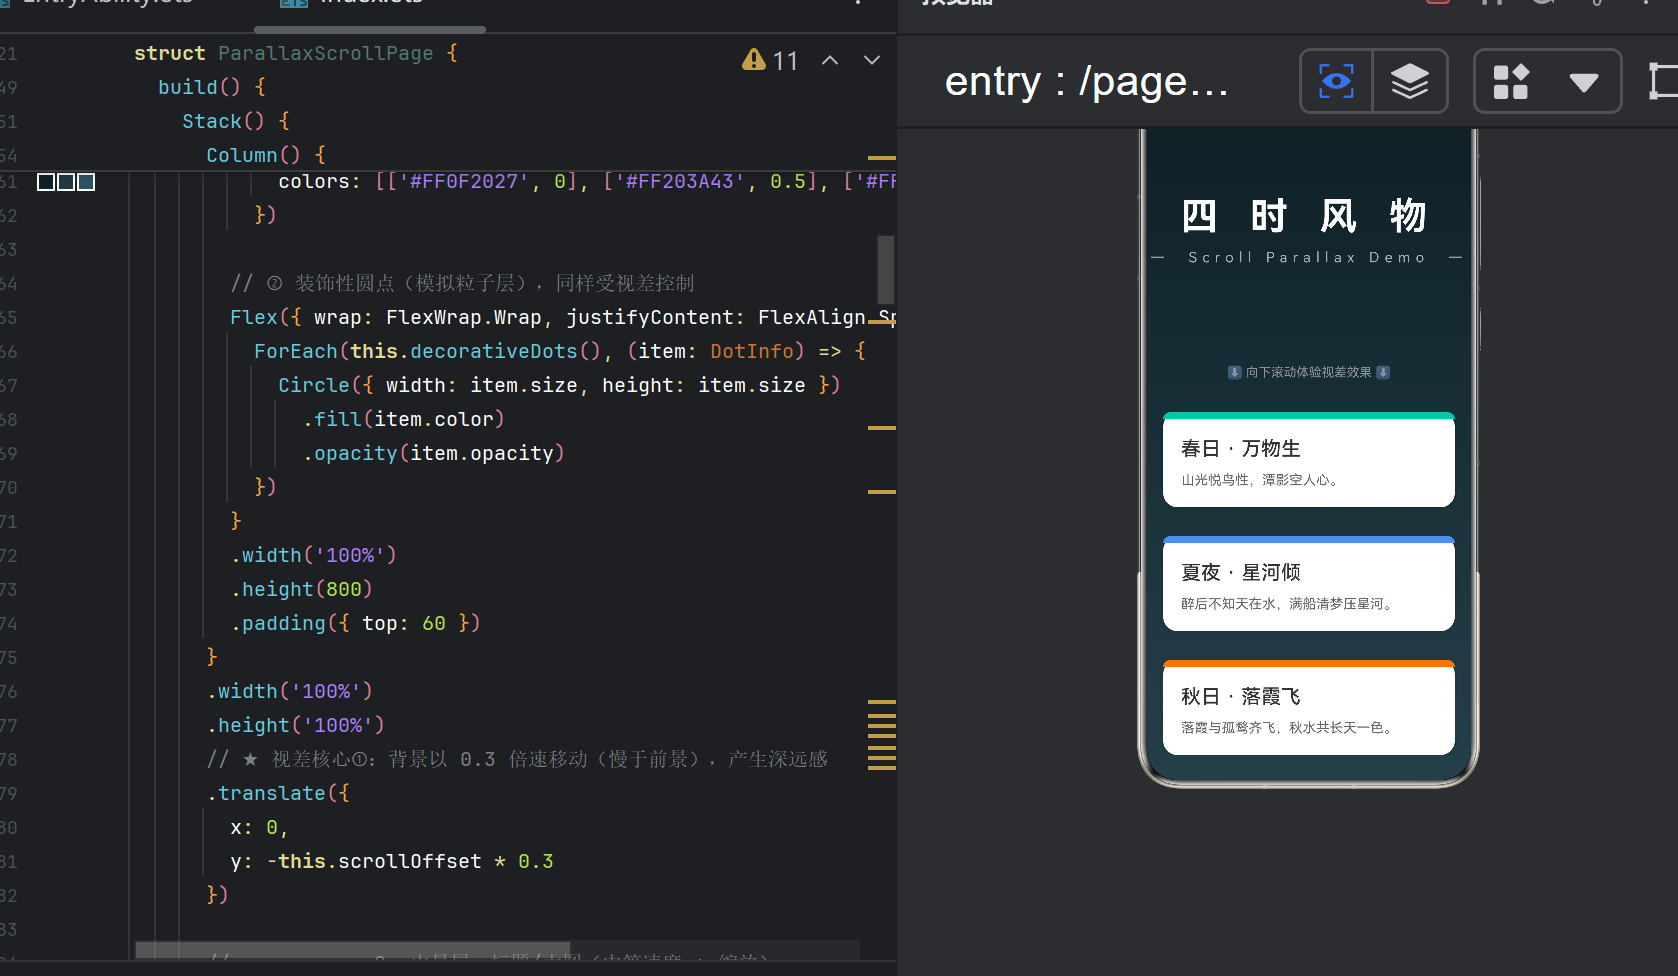Open the Previewer layers stack icon
The width and height of the screenshot is (1678, 976).
1410,81
